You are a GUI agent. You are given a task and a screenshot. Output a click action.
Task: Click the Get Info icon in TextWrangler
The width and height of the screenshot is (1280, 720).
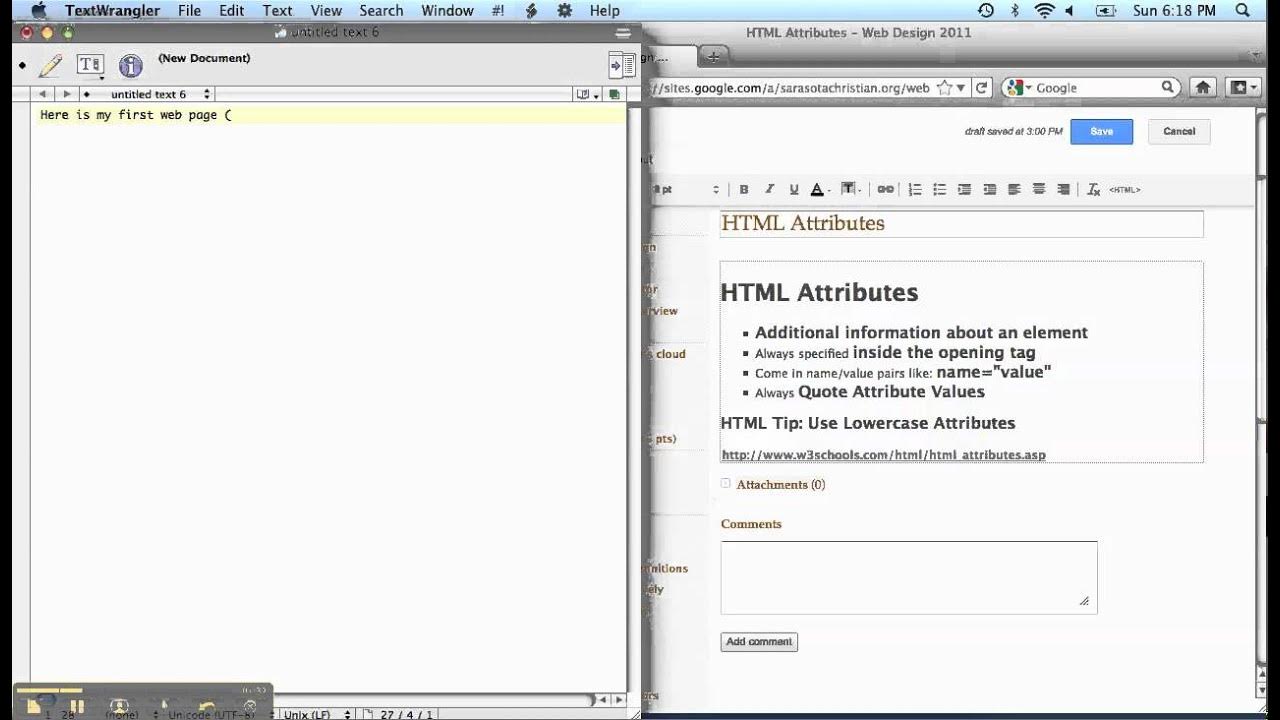130,67
